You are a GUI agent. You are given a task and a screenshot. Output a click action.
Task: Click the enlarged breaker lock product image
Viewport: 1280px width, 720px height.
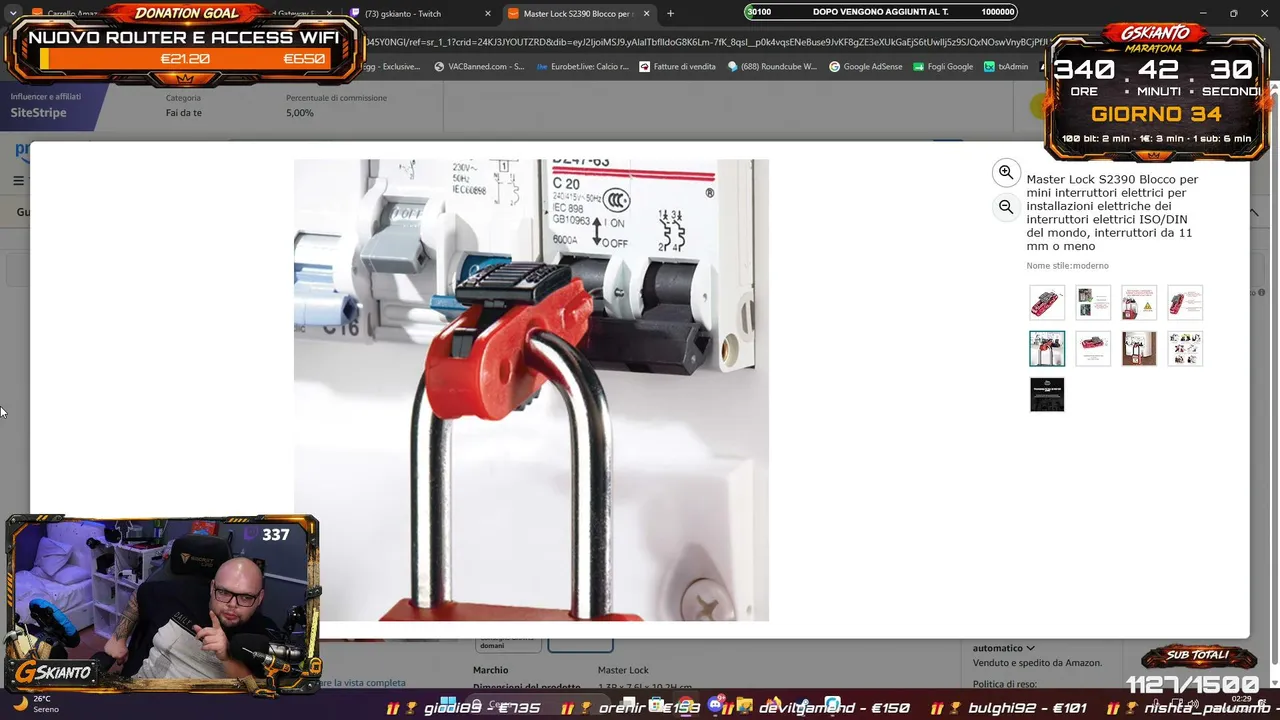click(x=531, y=390)
